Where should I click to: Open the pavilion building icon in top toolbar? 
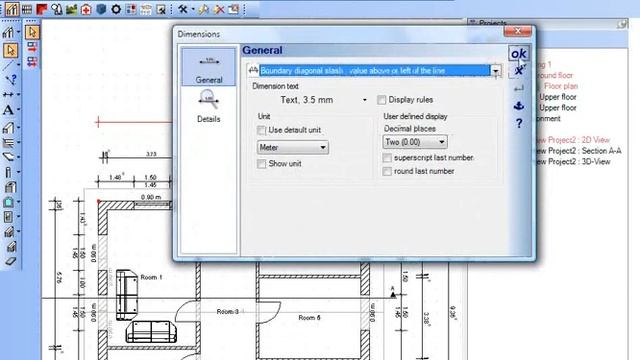146,9
